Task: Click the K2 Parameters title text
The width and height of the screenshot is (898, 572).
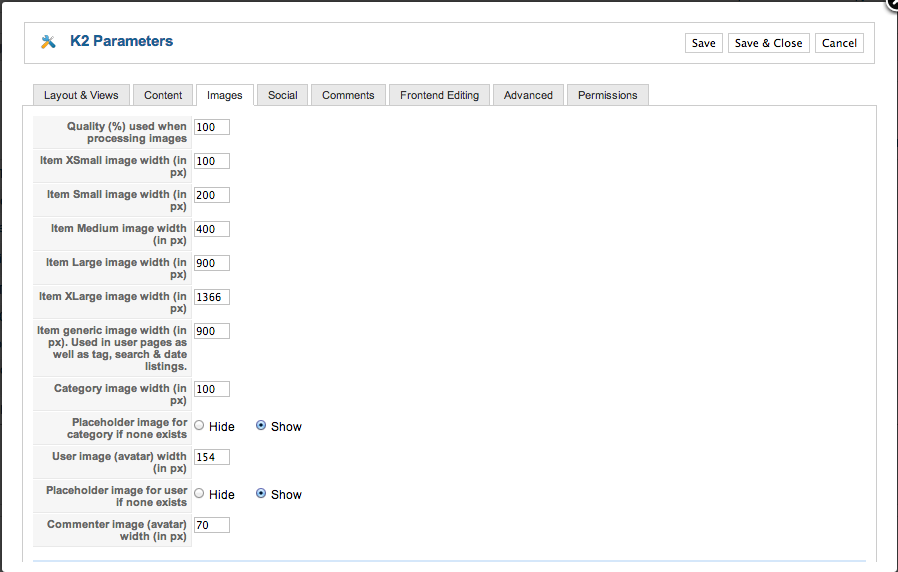Action: point(121,41)
